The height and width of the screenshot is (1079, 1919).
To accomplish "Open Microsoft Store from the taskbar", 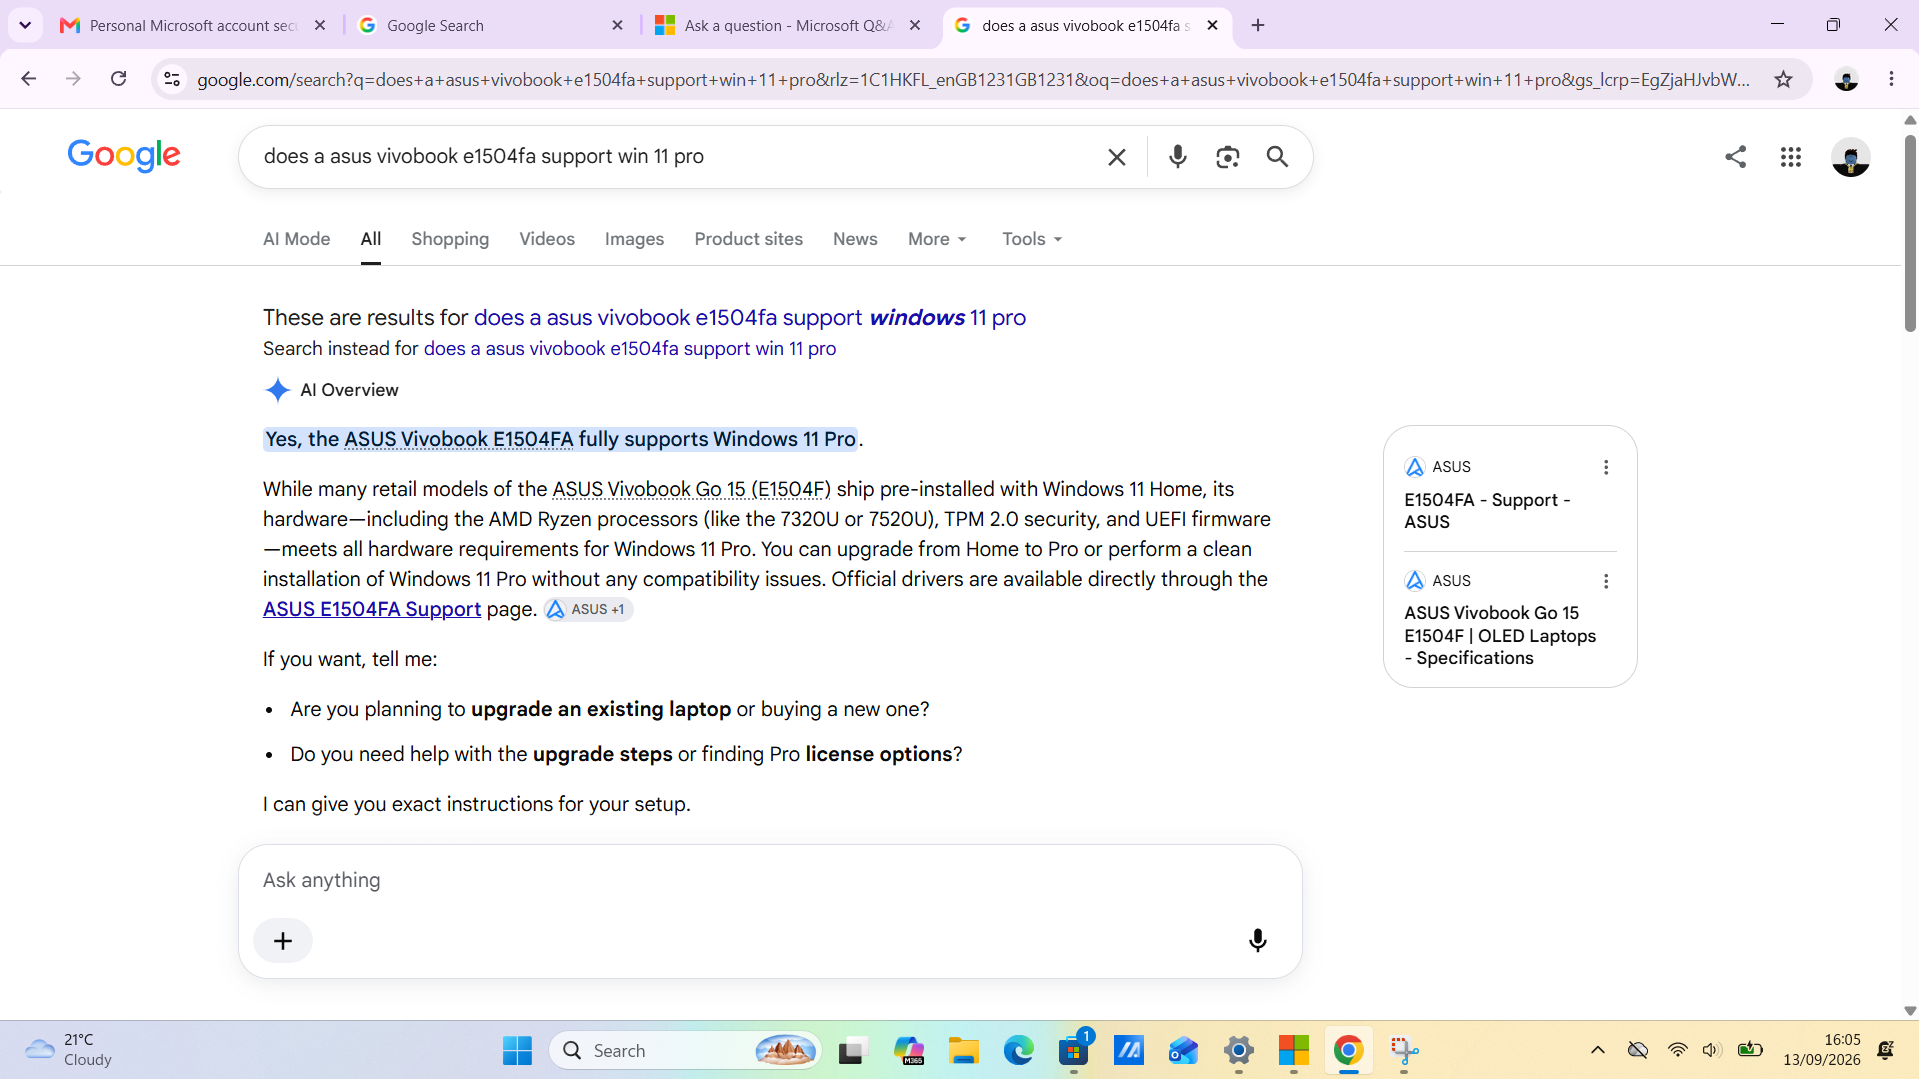I will click(x=1074, y=1051).
